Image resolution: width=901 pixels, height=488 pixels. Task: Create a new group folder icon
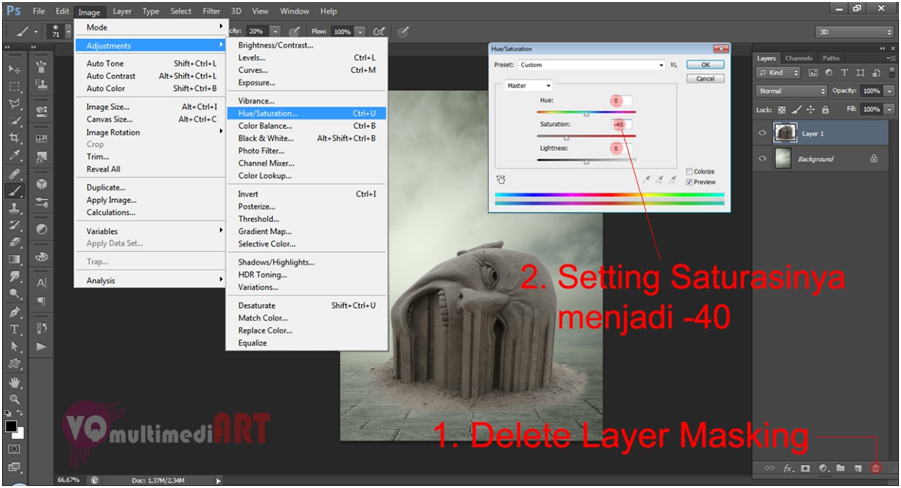point(841,468)
